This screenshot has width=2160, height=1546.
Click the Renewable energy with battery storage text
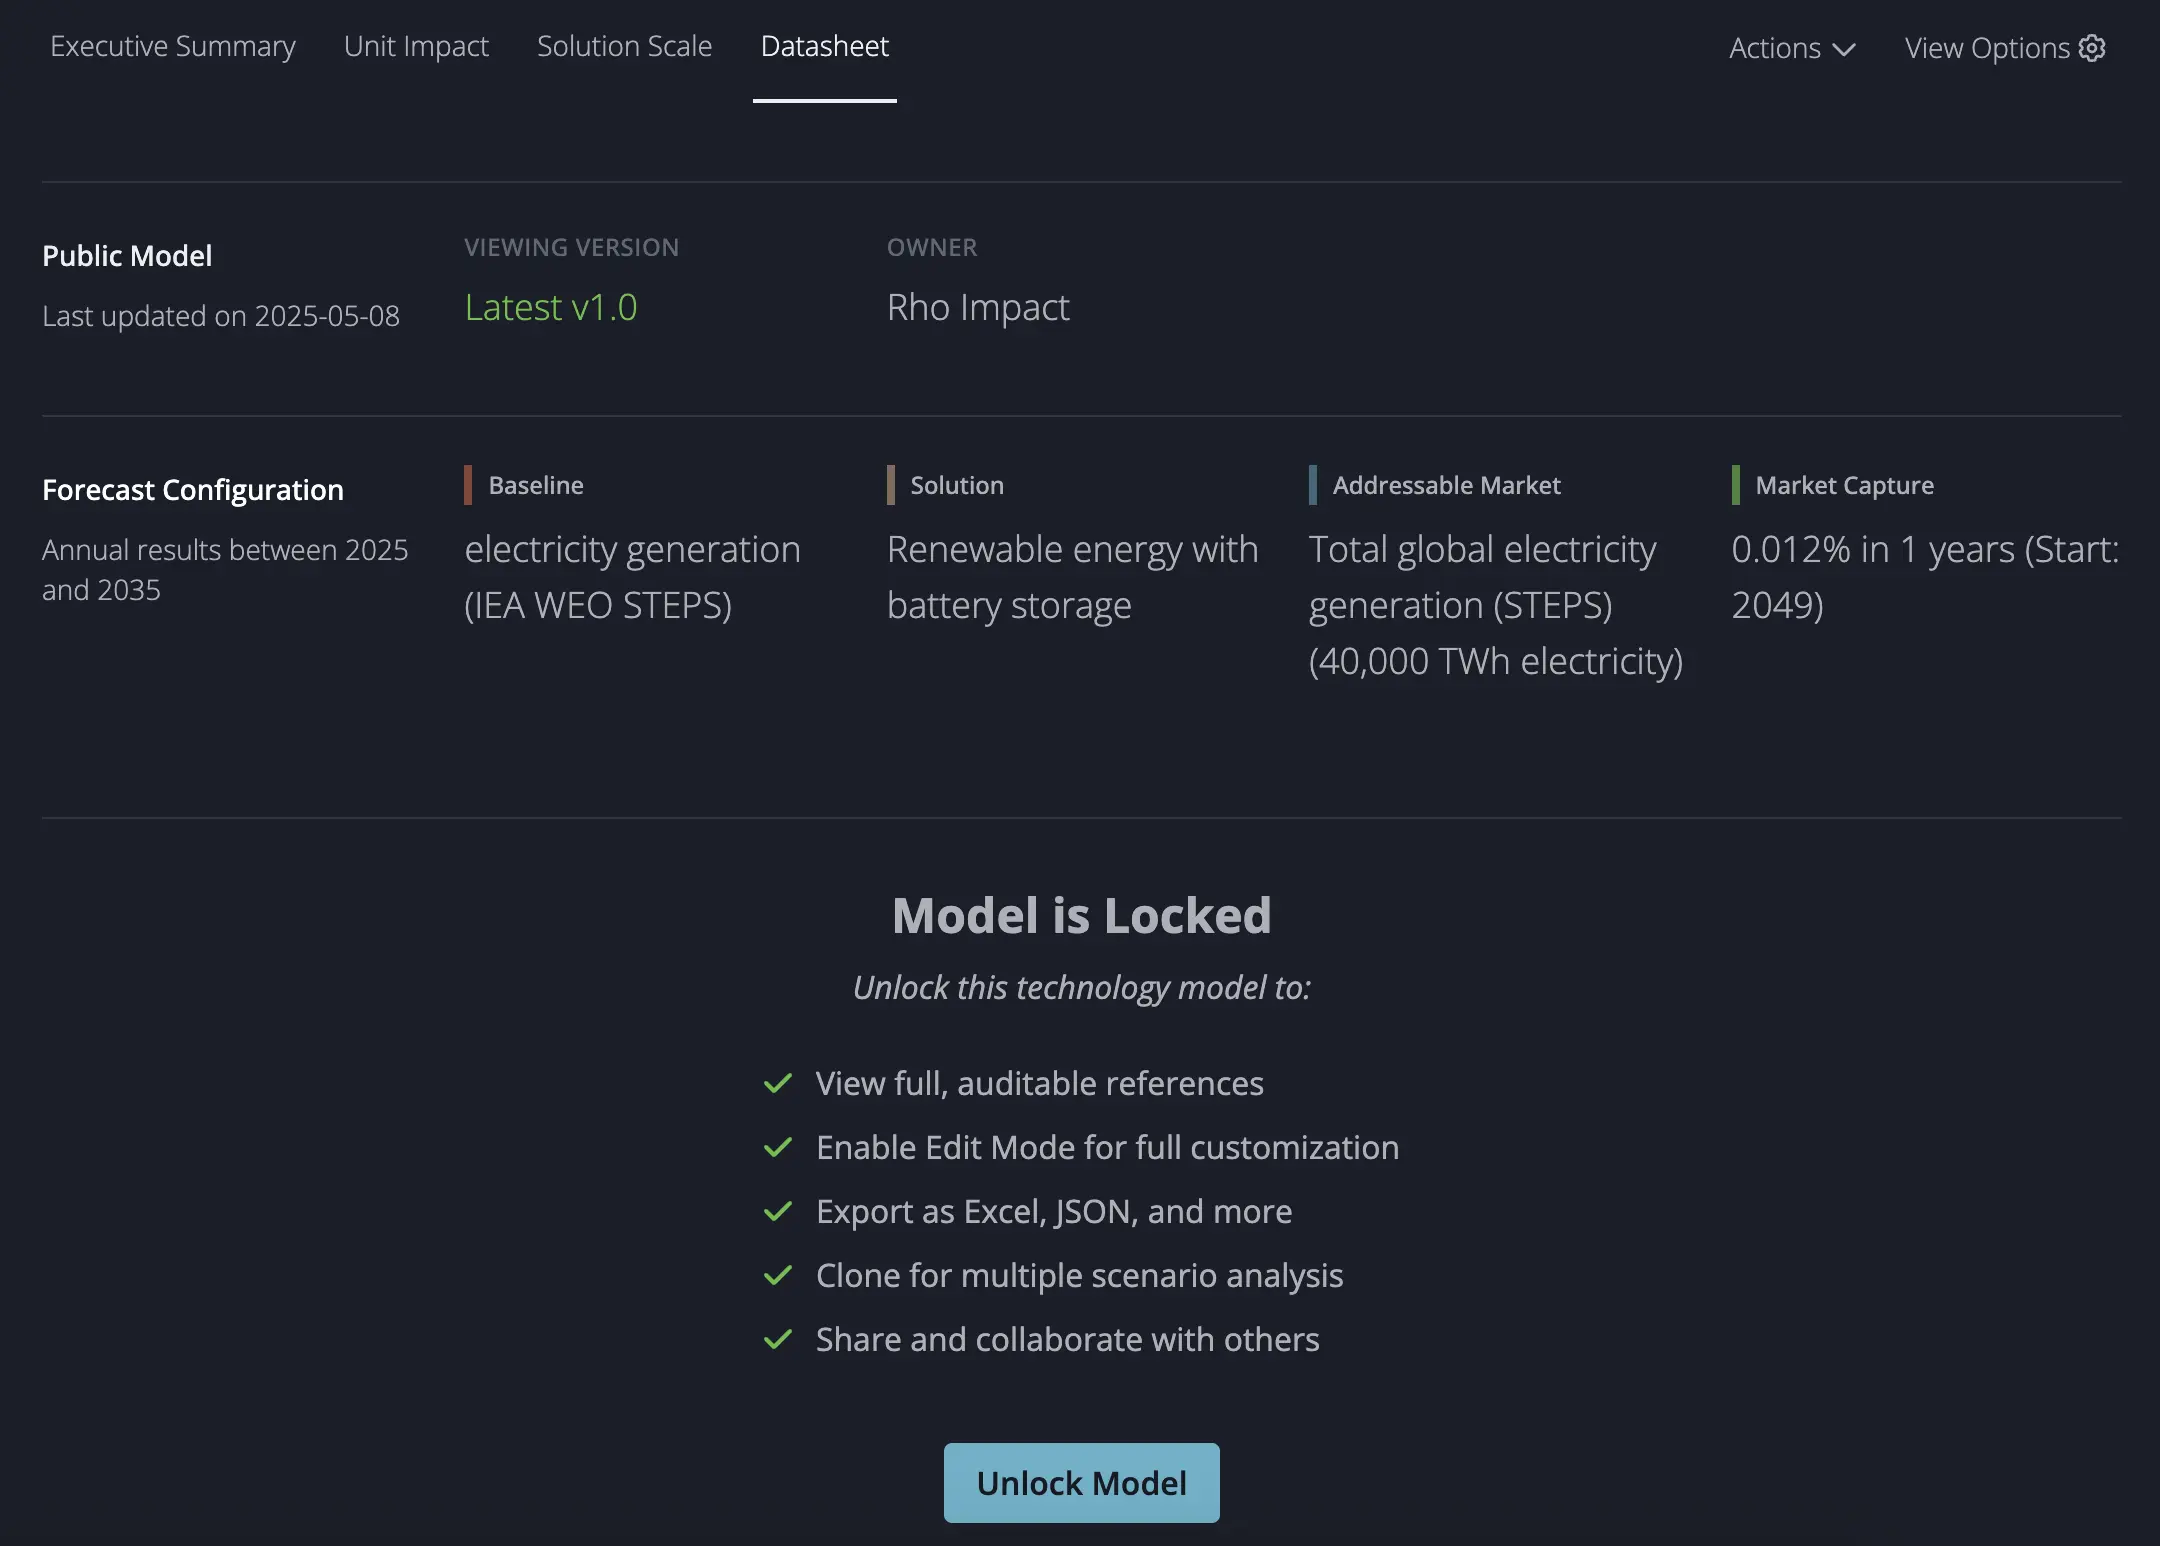1072,577
